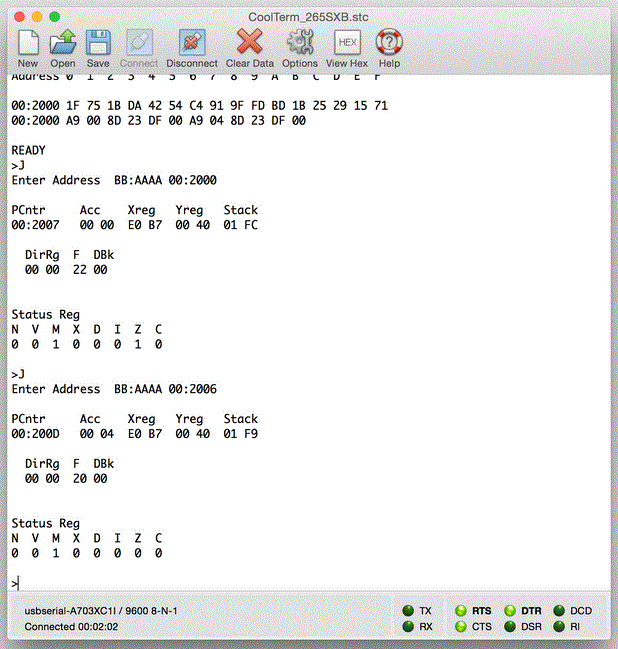Toggle the RTS line indicator

(x=461, y=611)
